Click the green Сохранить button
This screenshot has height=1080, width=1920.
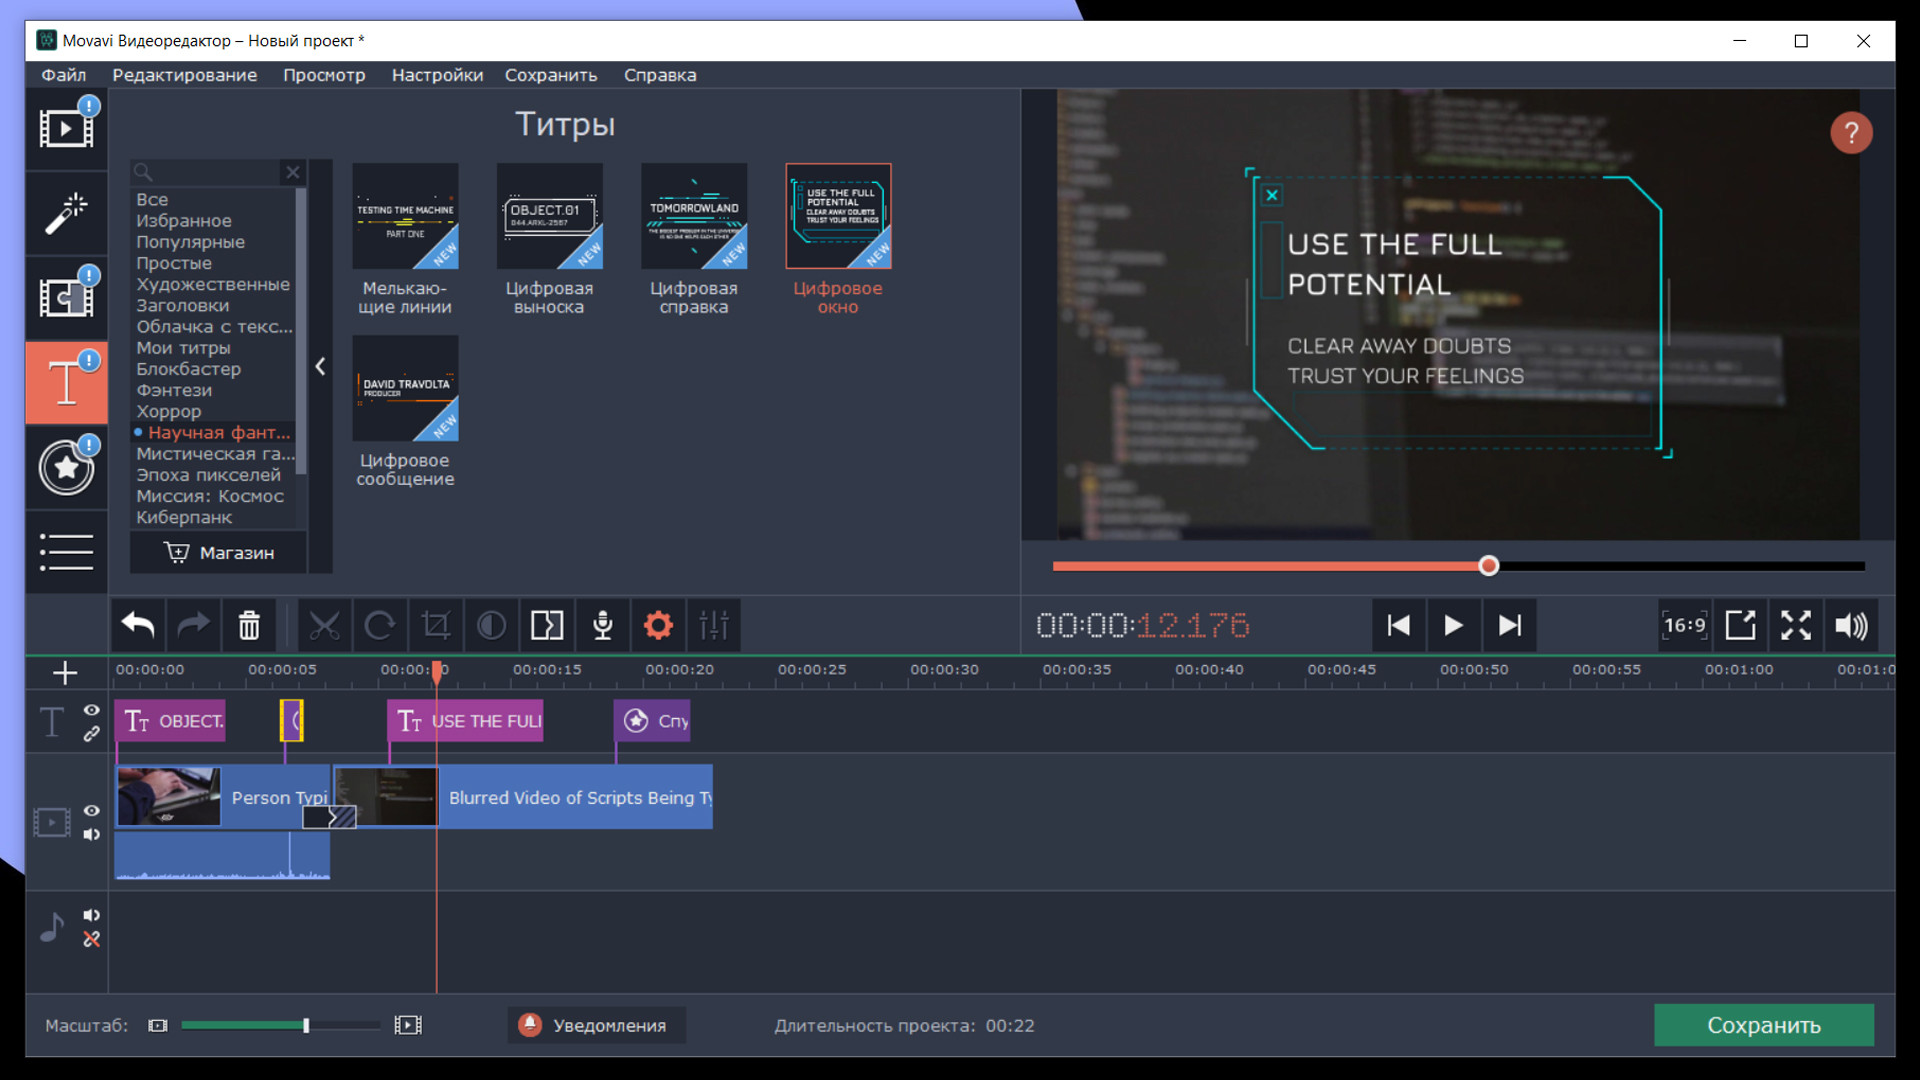coord(1763,1025)
